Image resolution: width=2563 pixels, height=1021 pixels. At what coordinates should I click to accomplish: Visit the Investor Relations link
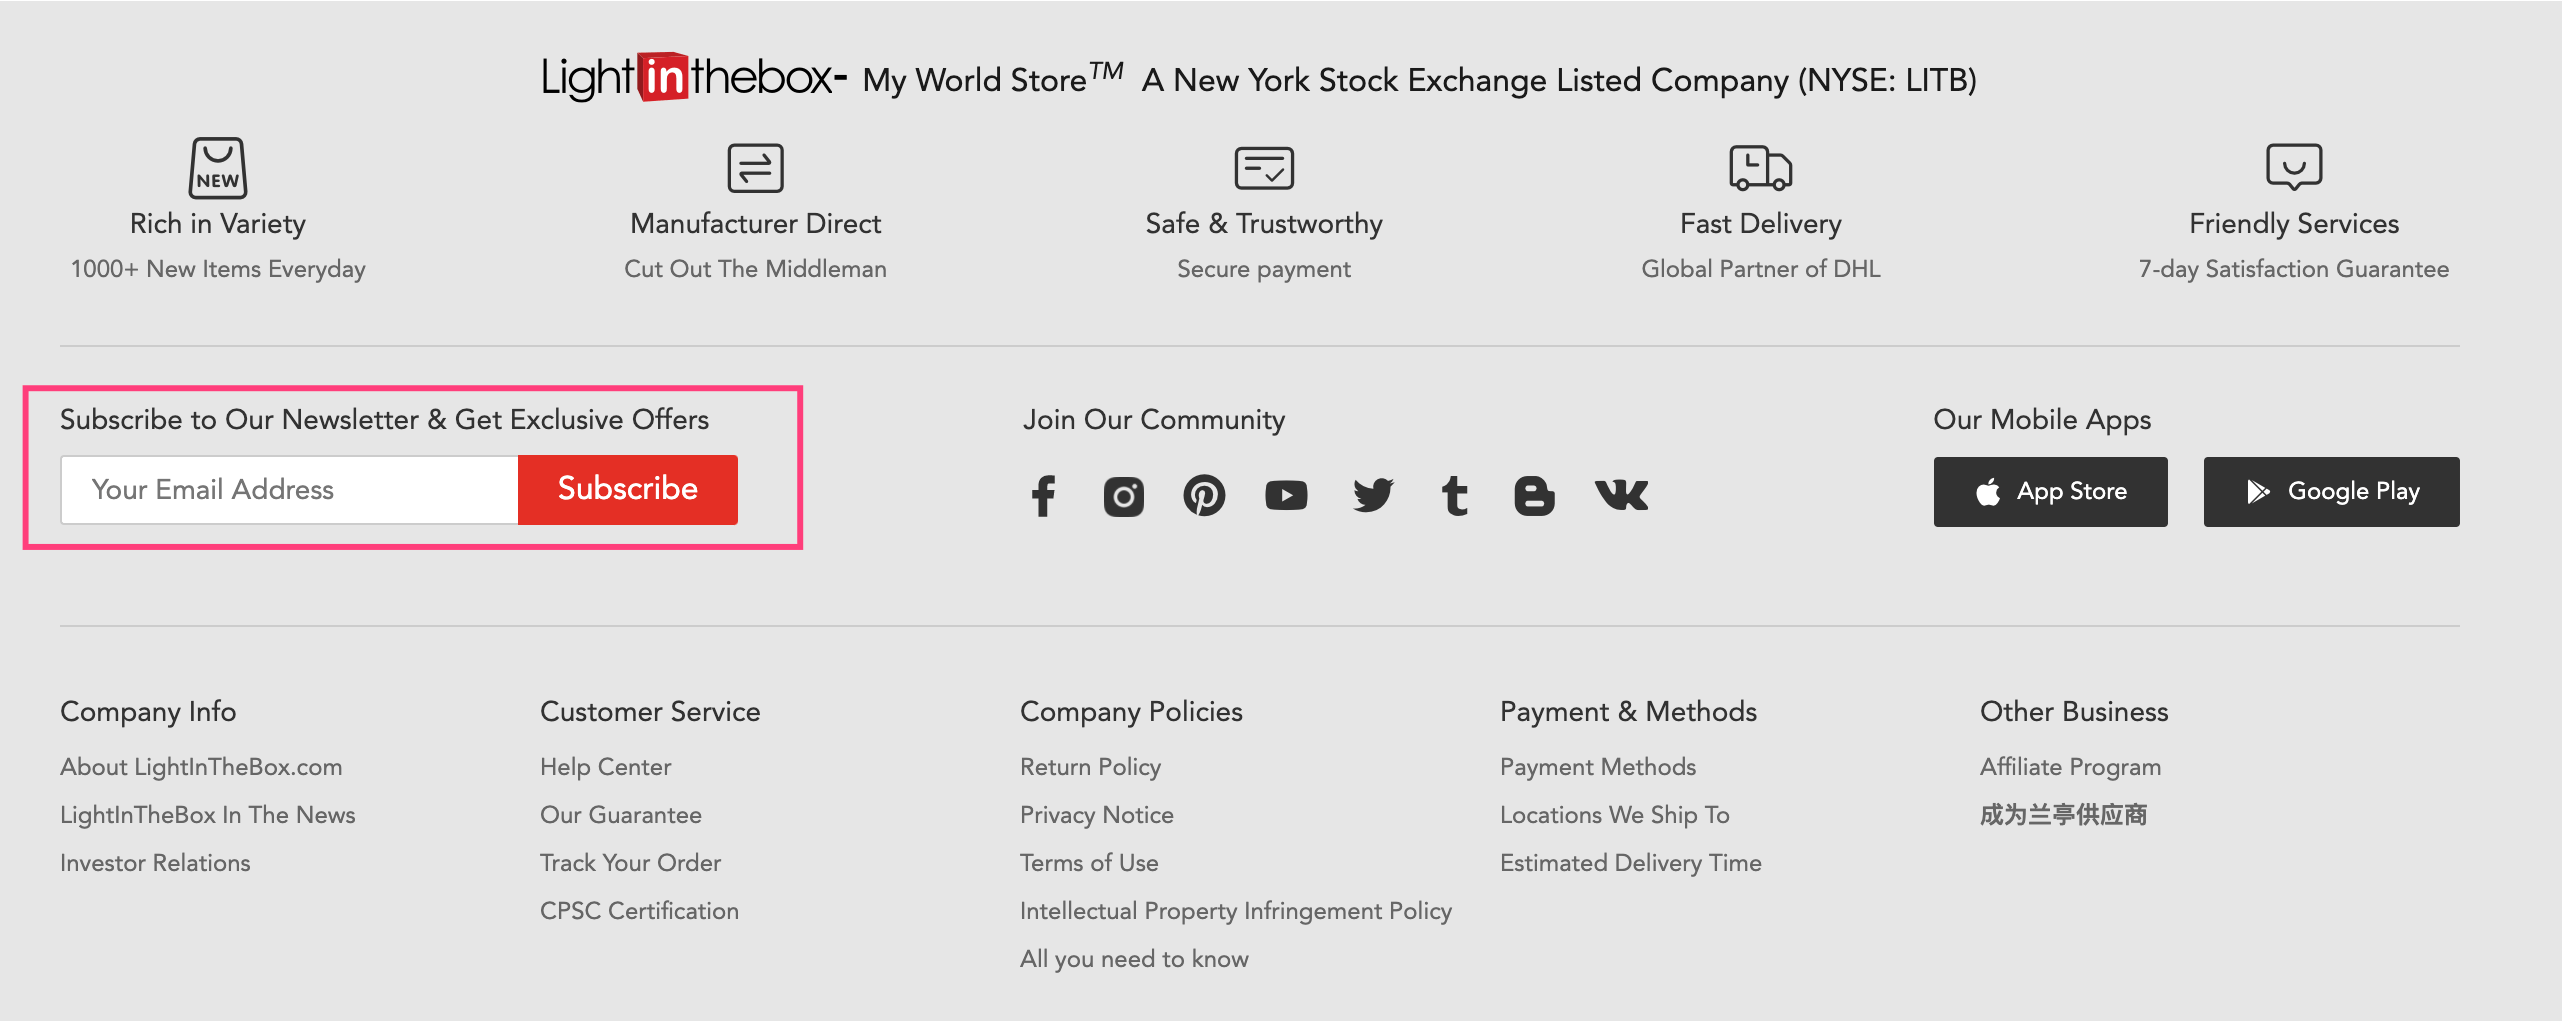(x=155, y=863)
